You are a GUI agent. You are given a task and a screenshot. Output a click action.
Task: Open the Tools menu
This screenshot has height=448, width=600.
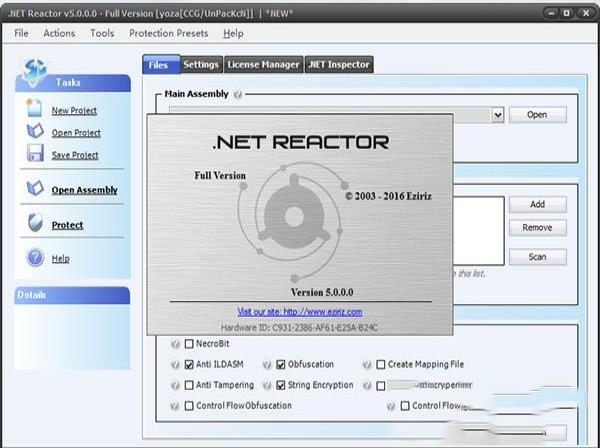[102, 33]
